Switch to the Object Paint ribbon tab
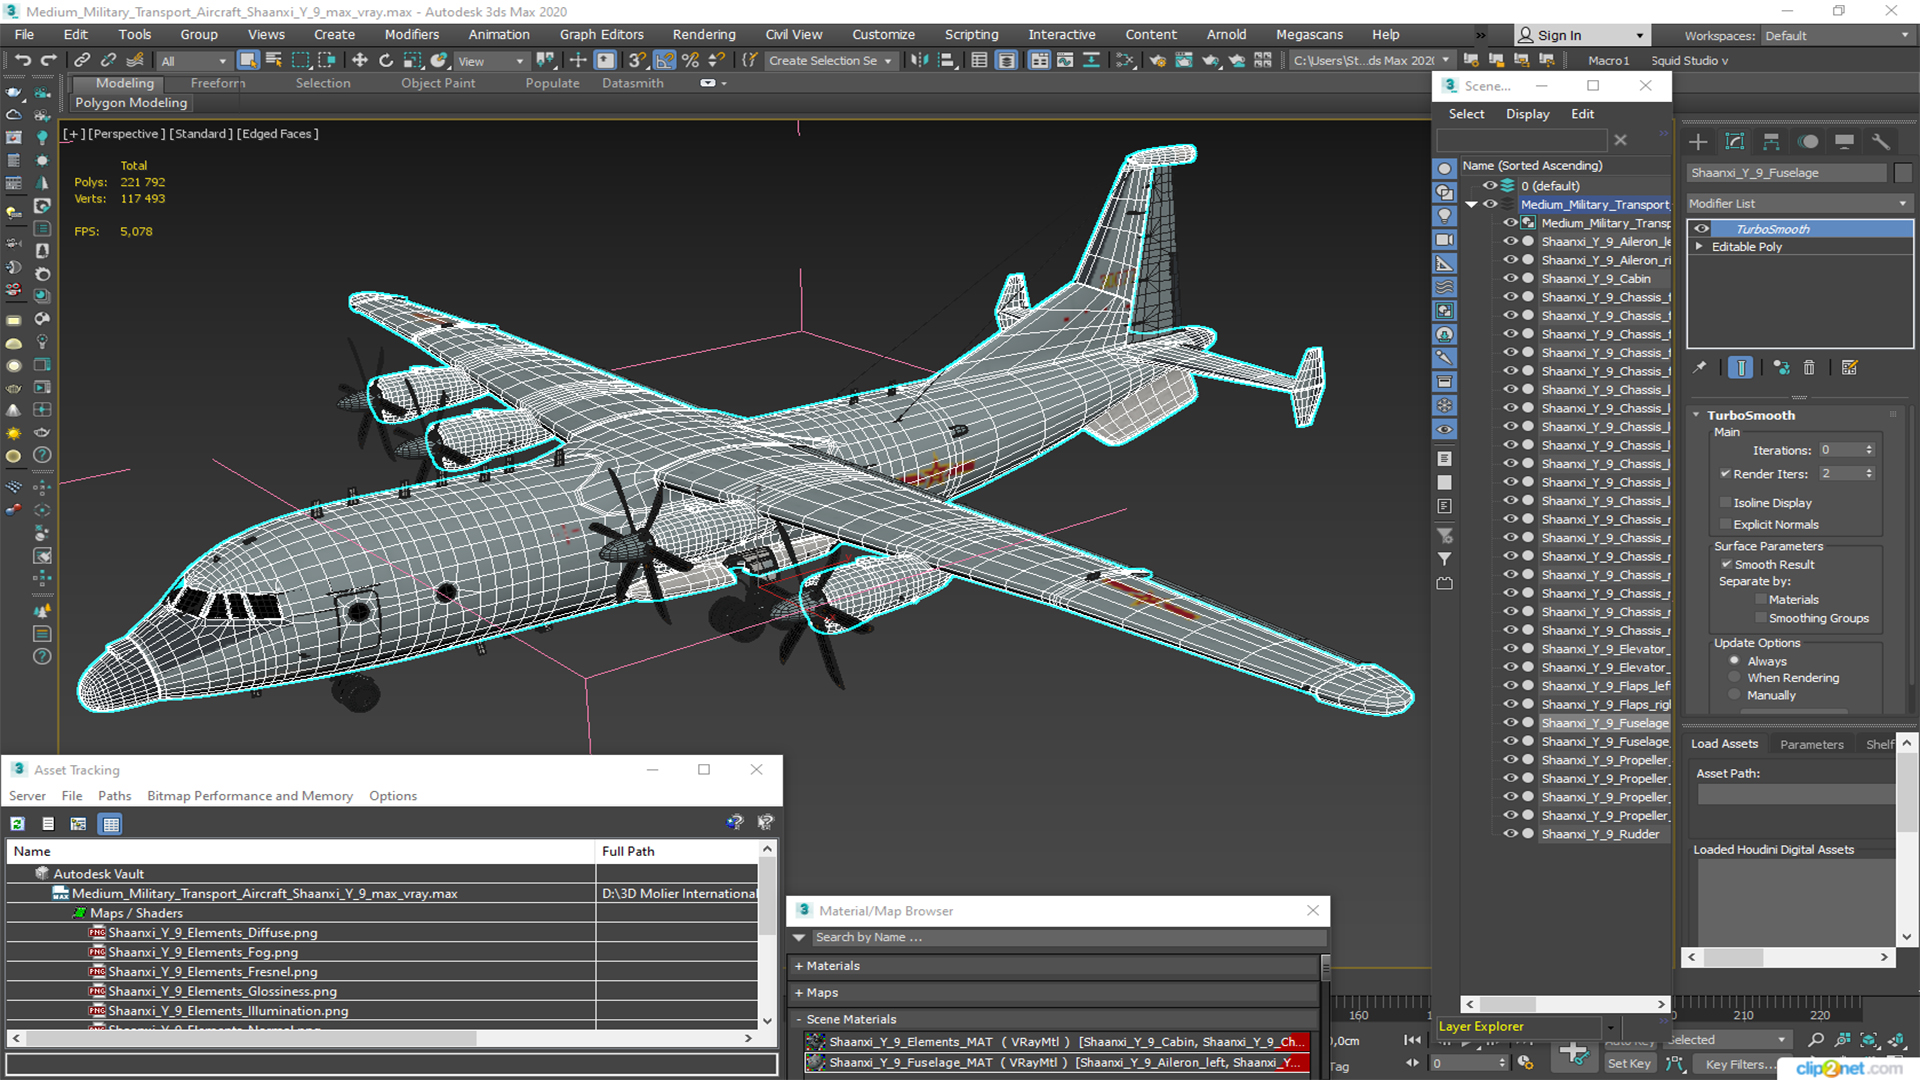1920x1080 pixels. coord(438,83)
